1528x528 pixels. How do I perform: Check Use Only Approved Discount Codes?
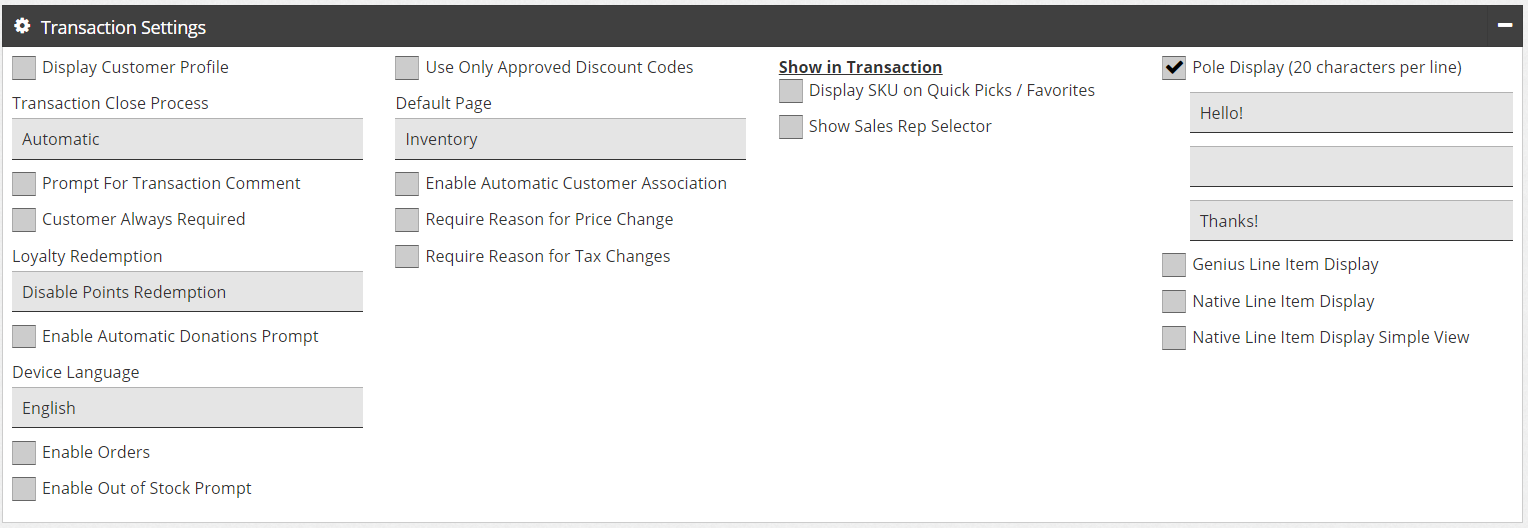[x=407, y=68]
